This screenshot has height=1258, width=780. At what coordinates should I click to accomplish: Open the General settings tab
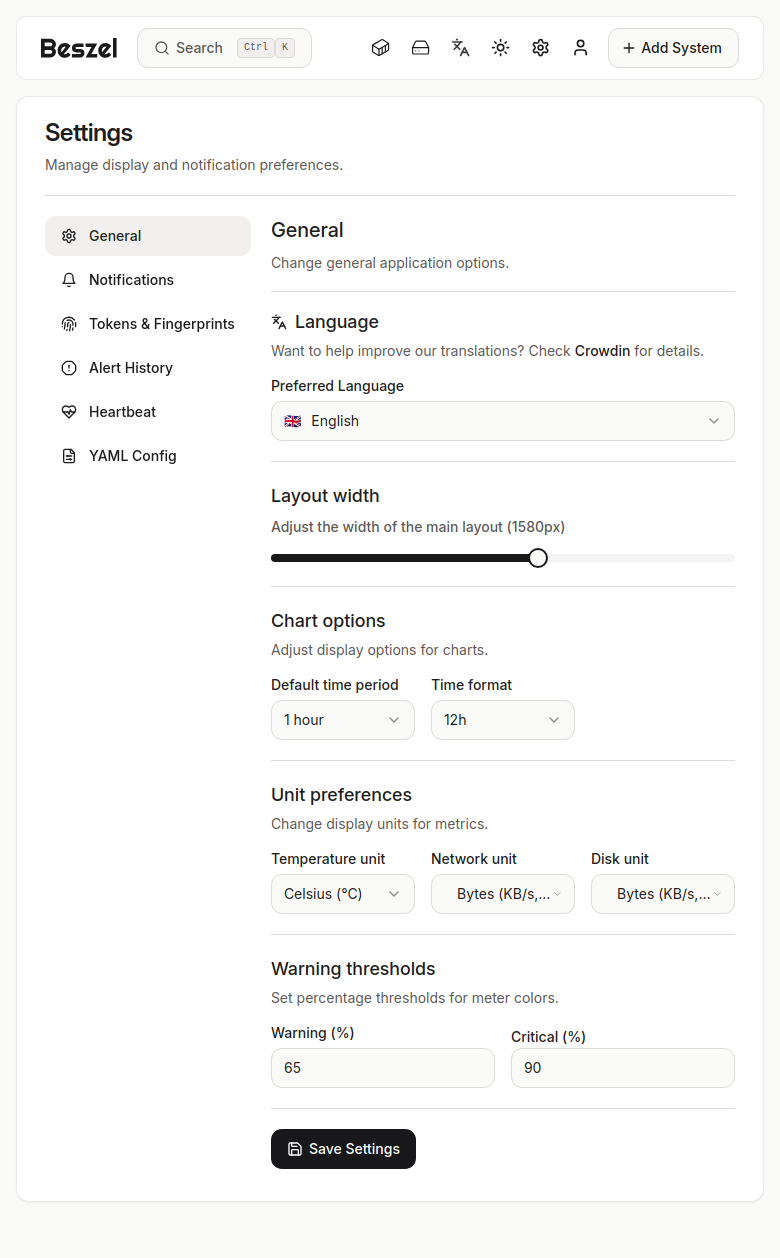click(x=148, y=236)
